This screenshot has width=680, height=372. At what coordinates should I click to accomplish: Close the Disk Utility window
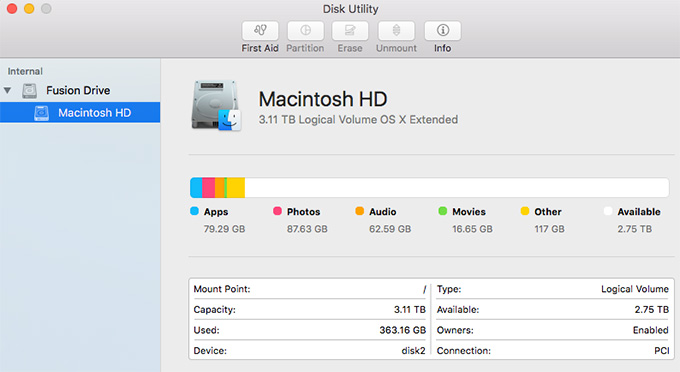(12, 8)
